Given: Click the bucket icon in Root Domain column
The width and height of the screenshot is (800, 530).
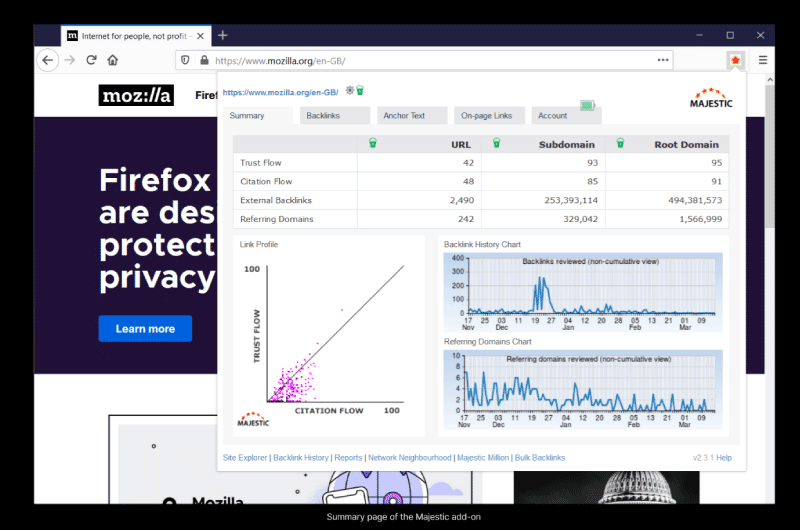Looking at the screenshot, I should pyautogui.click(x=620, y=143).
